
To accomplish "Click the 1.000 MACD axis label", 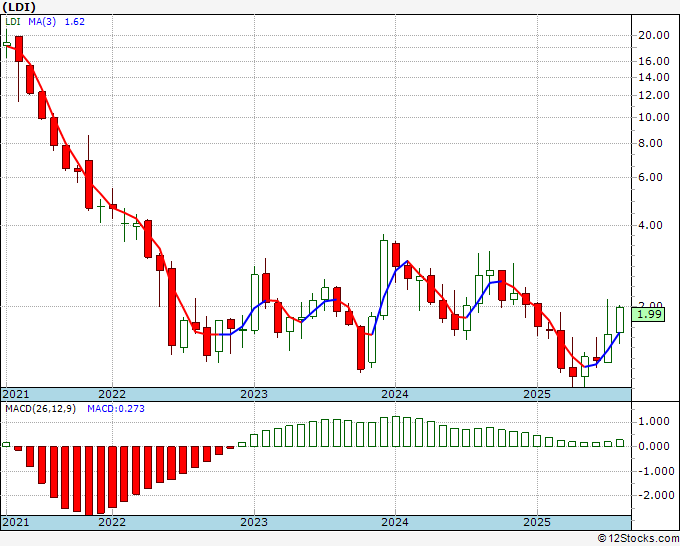I will (656, 422).
